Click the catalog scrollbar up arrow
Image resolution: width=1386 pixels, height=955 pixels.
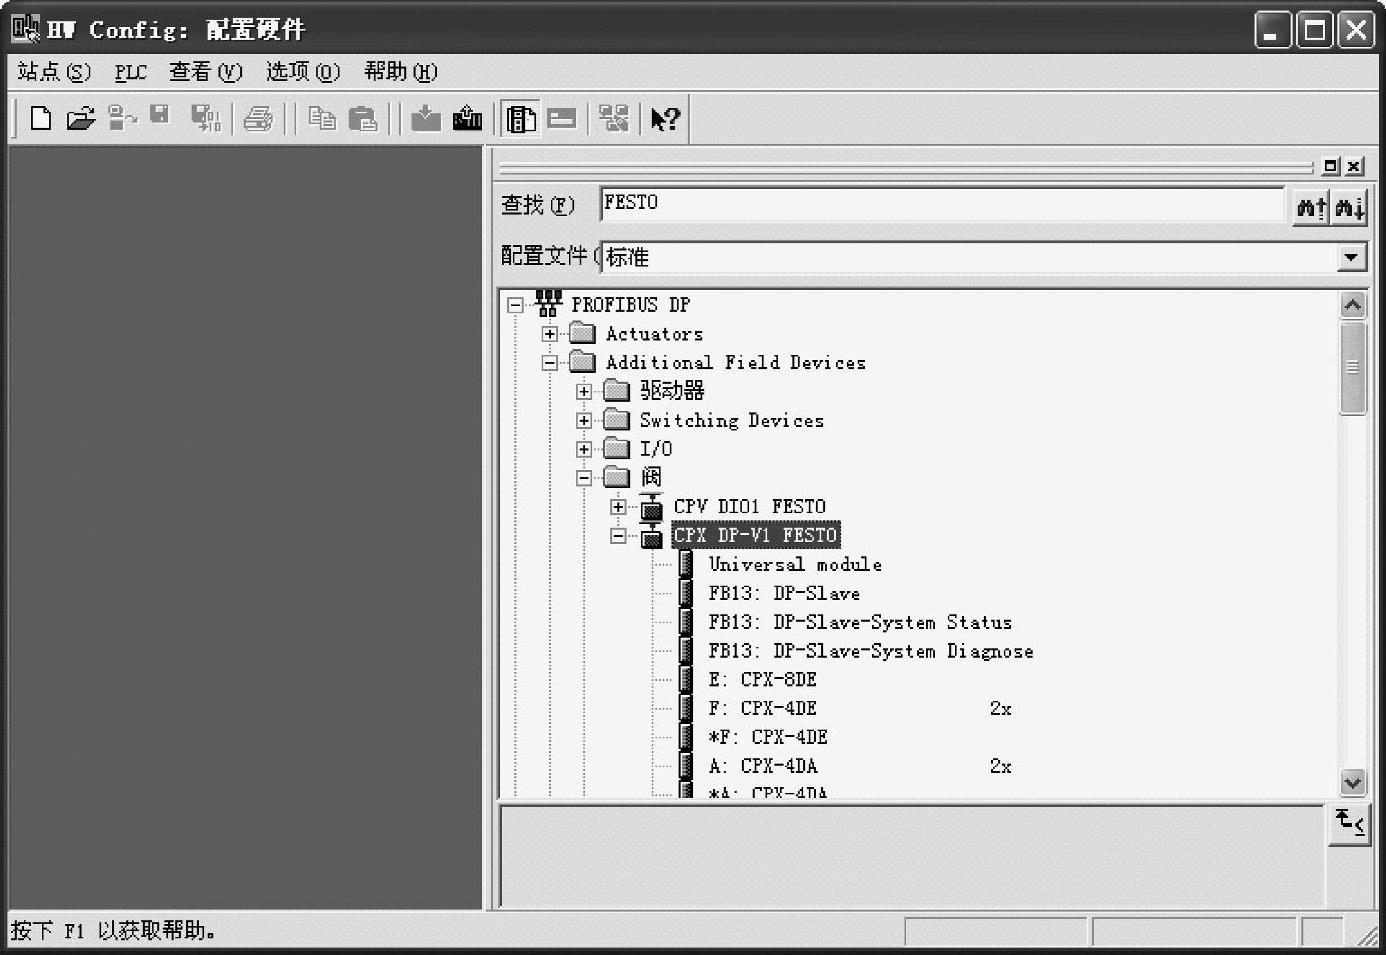point(1352,305)
